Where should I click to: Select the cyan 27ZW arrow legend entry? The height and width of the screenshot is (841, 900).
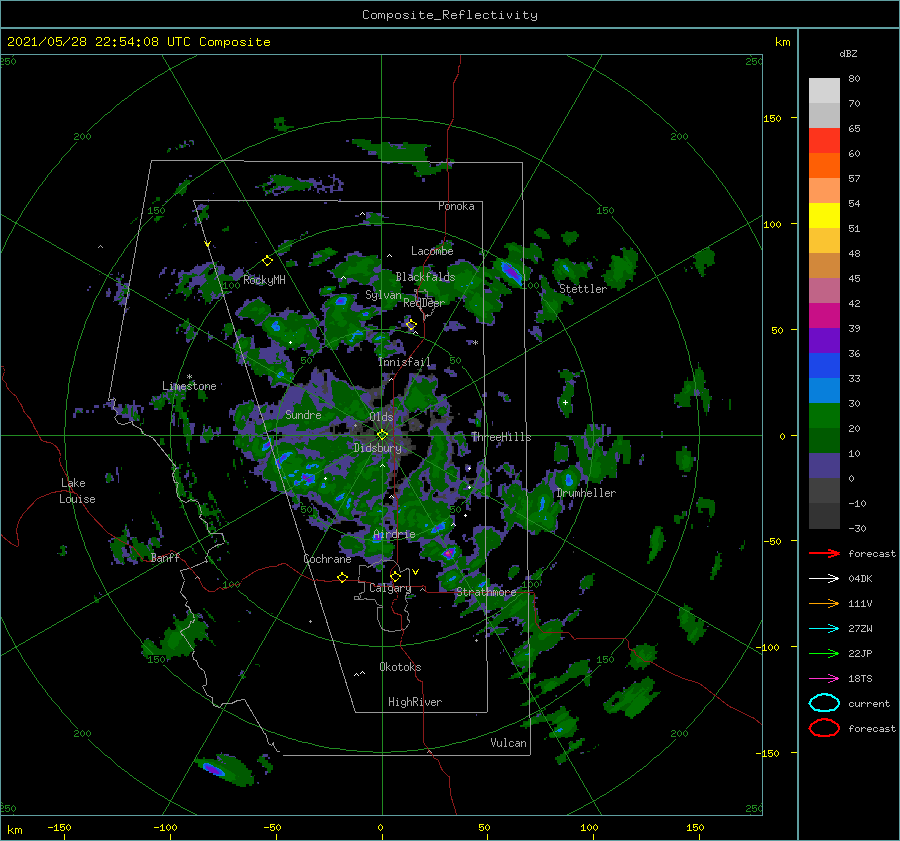point(824,629)
